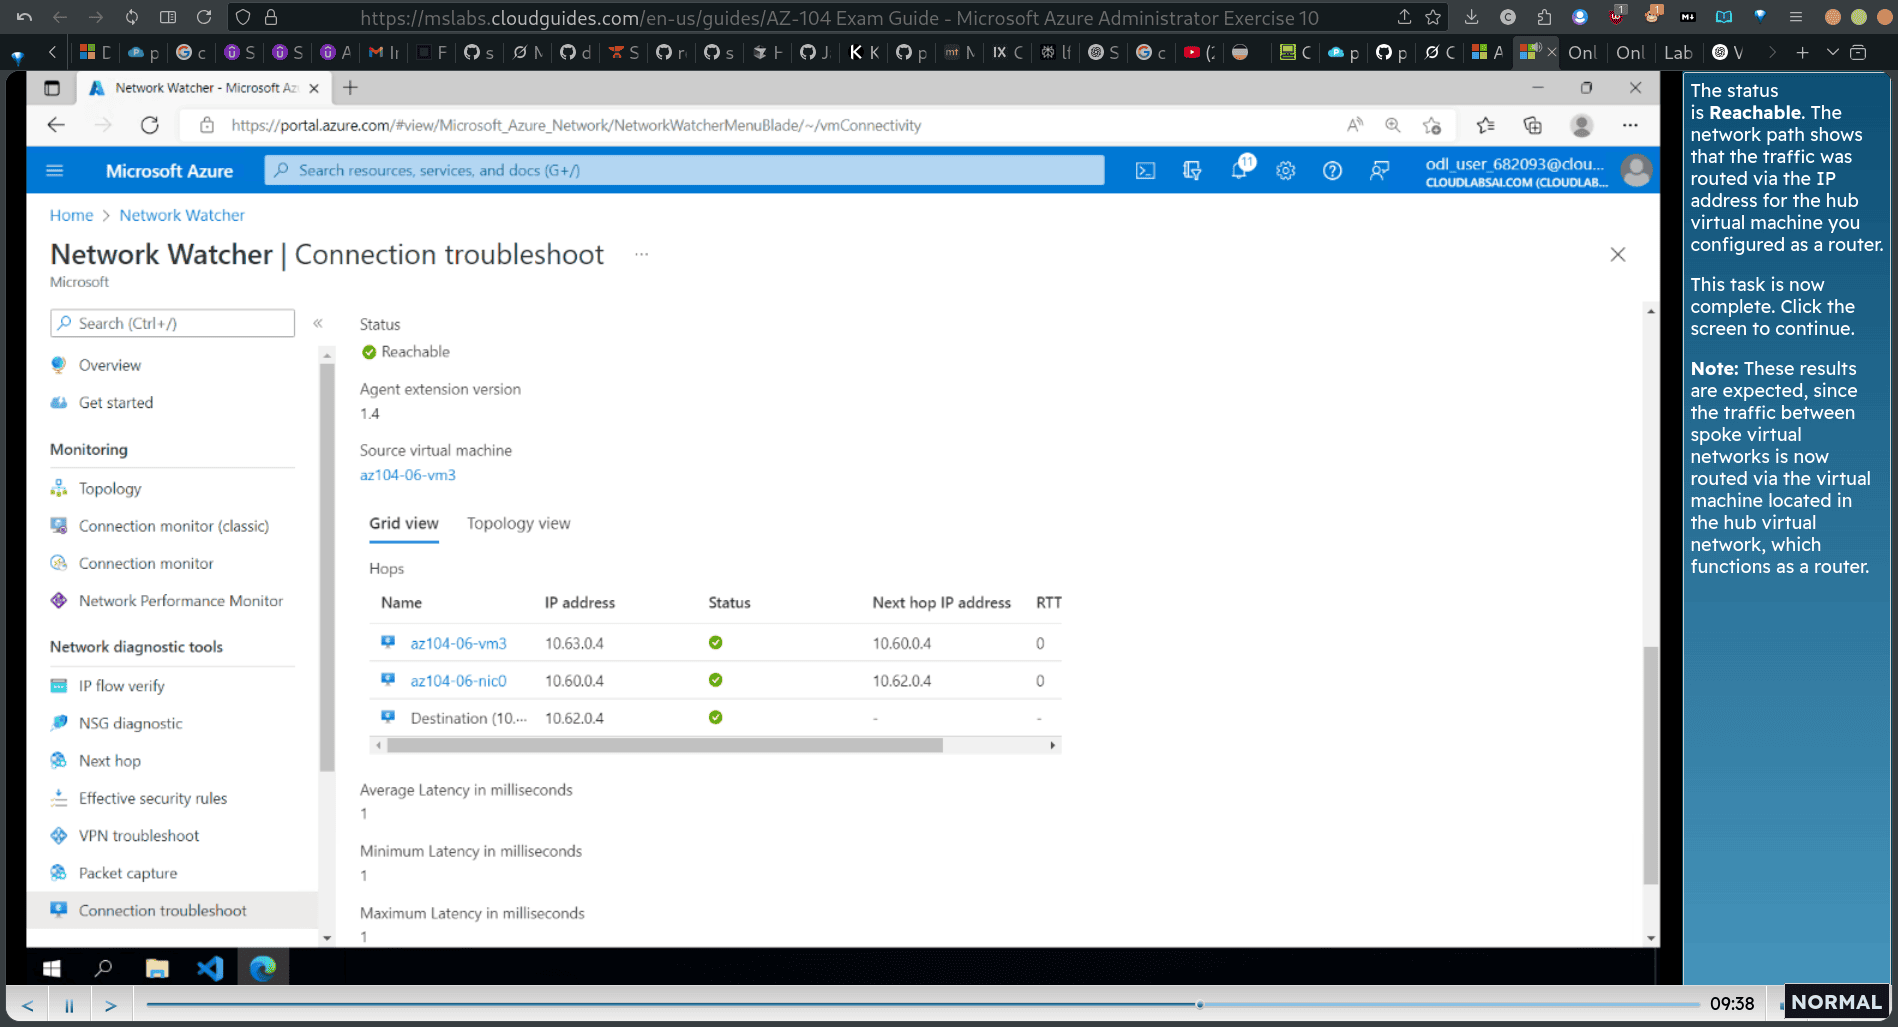Click the Reachable status text
The width and height of the screenshot is (1898, 1027).
tap(415, 352)
